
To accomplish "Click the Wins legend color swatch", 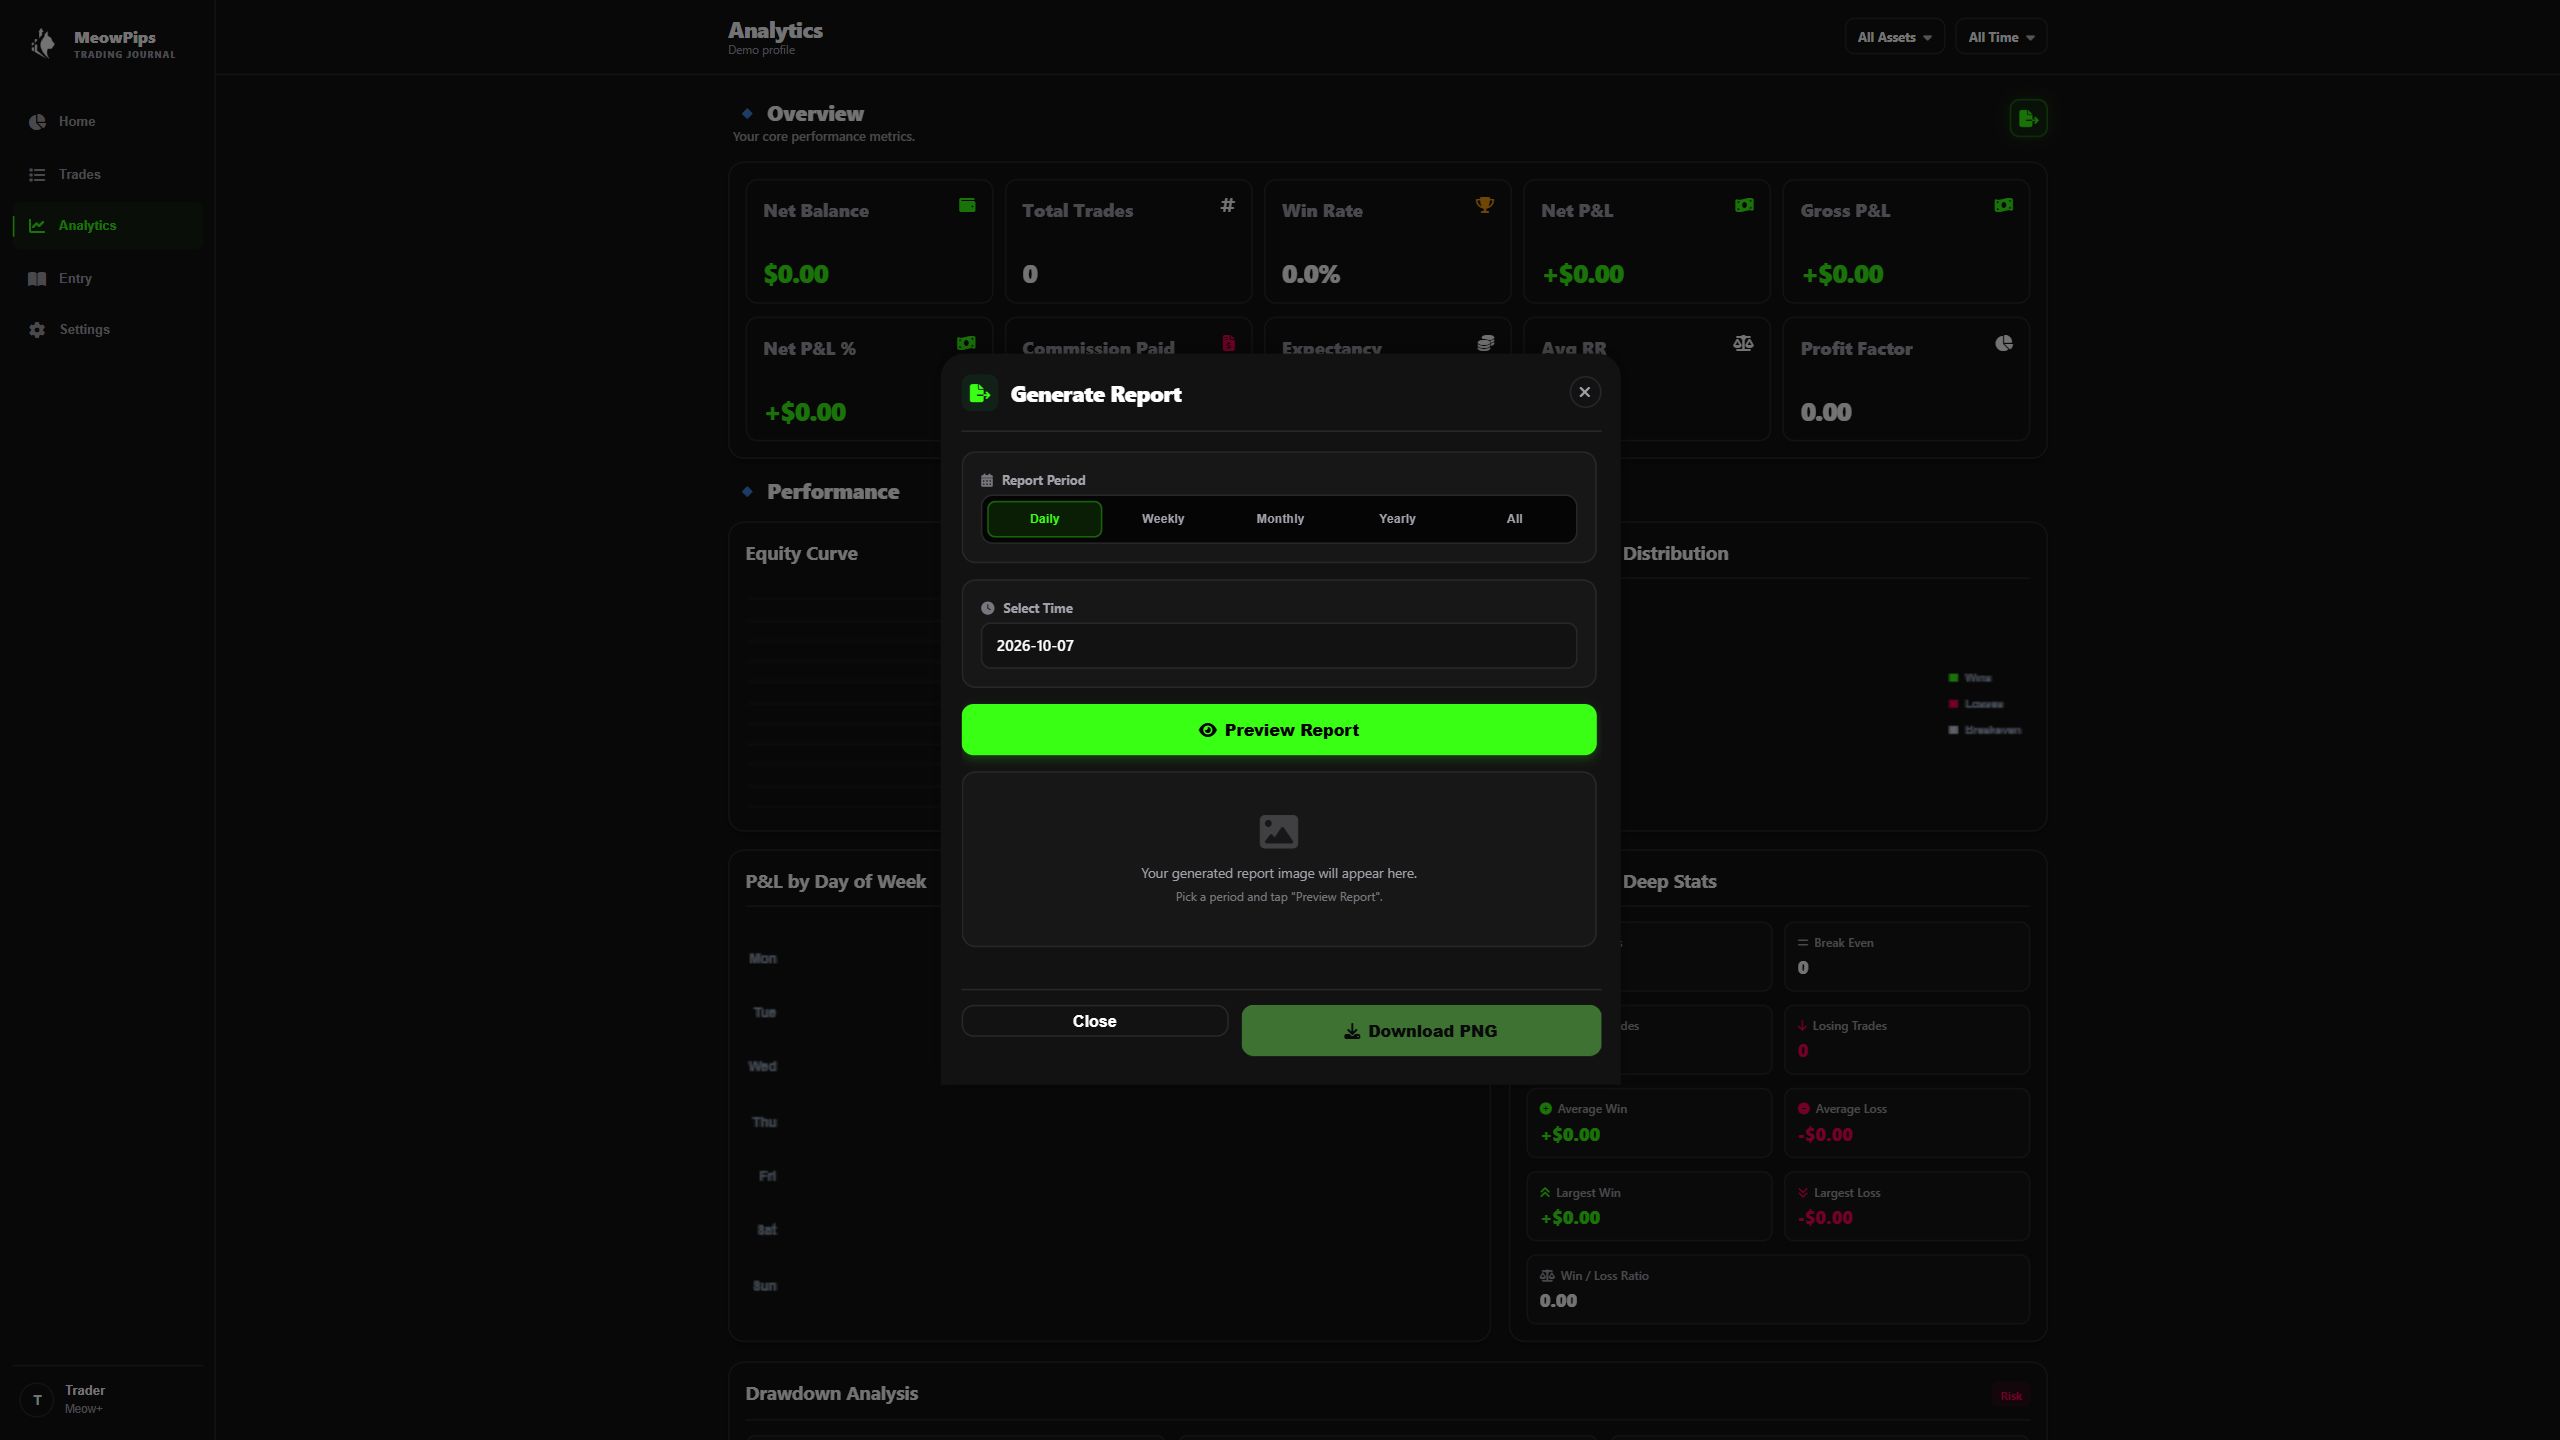I will [1953, 678].
